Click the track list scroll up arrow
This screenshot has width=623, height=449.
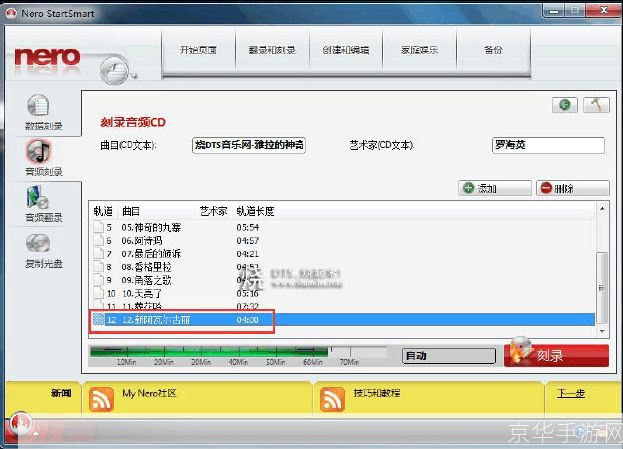coord(602,209)
